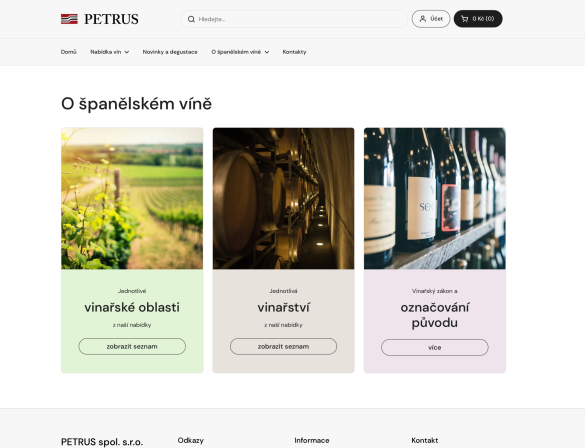Click the označování původu heading
Screen dimensions: 585x448
[x=435, y=315]
